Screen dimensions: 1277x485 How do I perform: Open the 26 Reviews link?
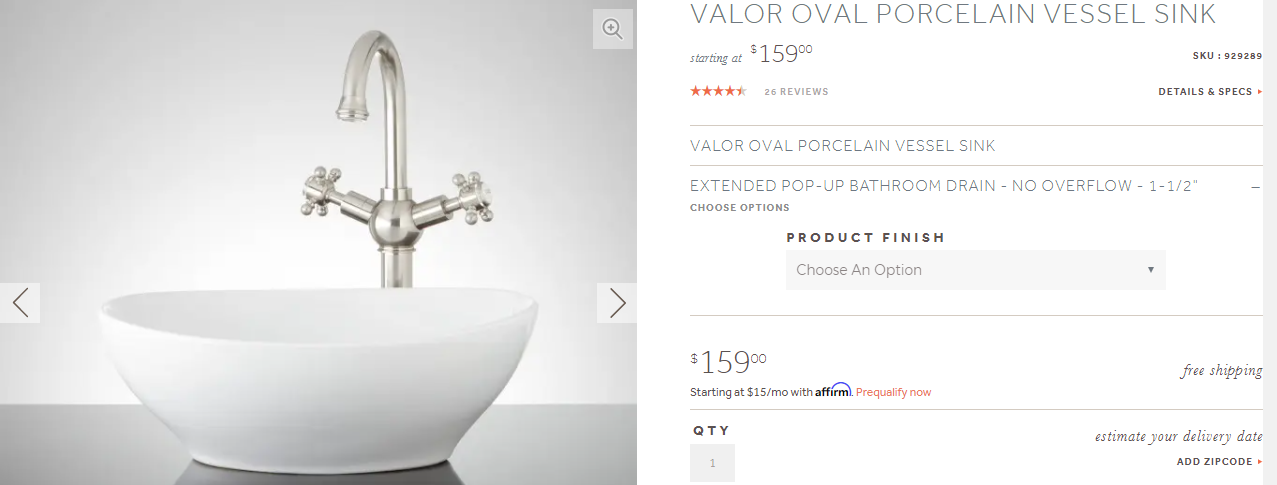[x=796, y=92]
